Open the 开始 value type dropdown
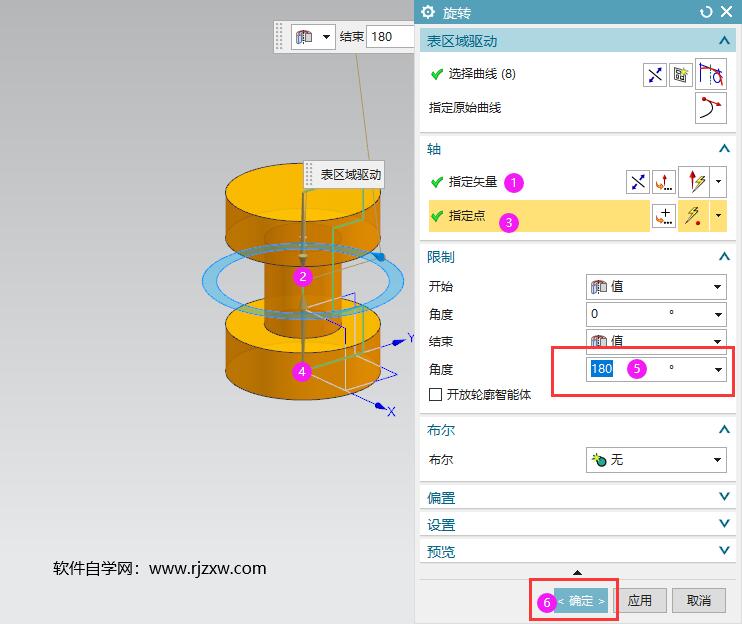The width and height of the screenshot is (742, 624). (656, 287)
